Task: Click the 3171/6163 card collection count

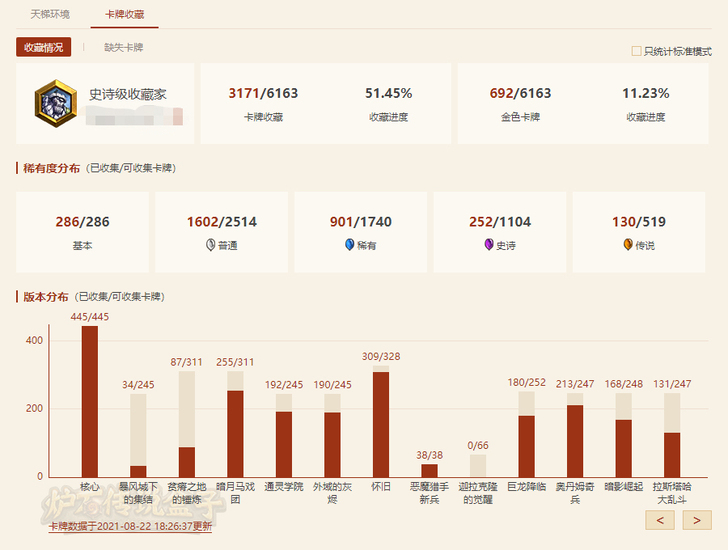Action: pos(263,93)
